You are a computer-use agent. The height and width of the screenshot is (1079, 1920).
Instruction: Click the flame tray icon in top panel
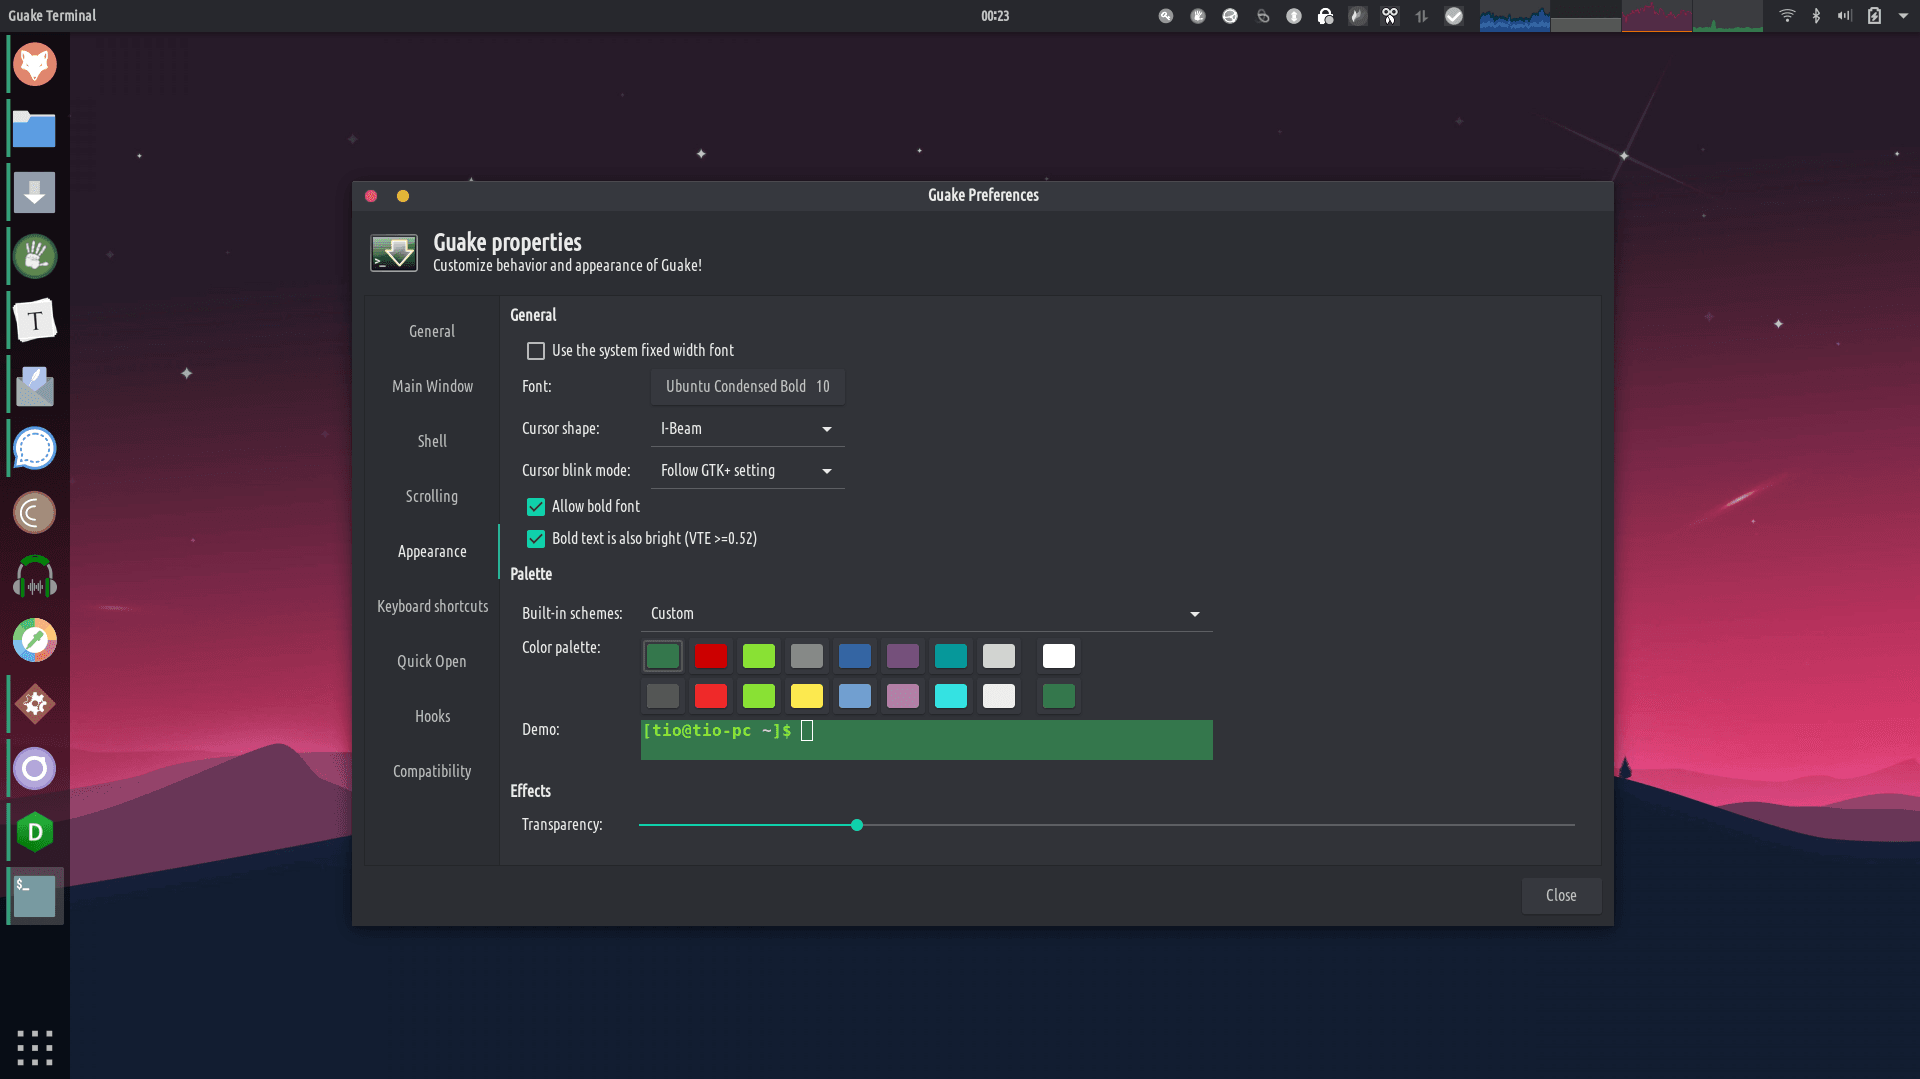(x=1358, y=16)
